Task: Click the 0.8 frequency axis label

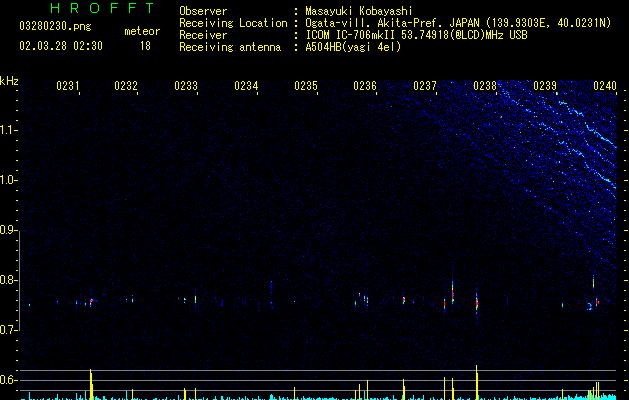Action: pyautogui.click(x=9, y=280)
